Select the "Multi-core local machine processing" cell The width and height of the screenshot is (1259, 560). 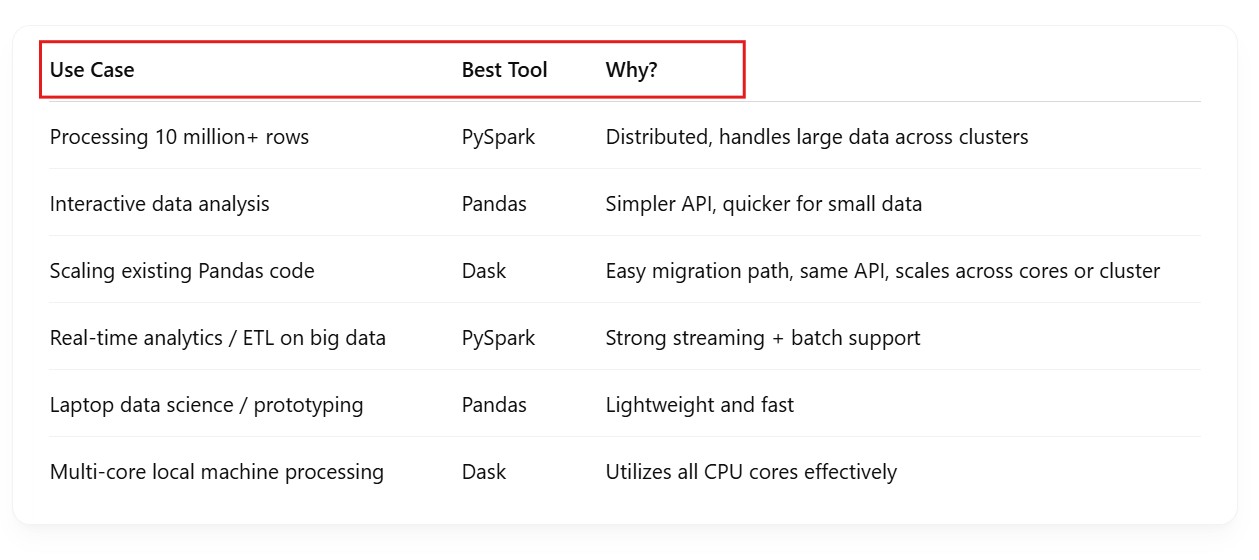[216, 472]
